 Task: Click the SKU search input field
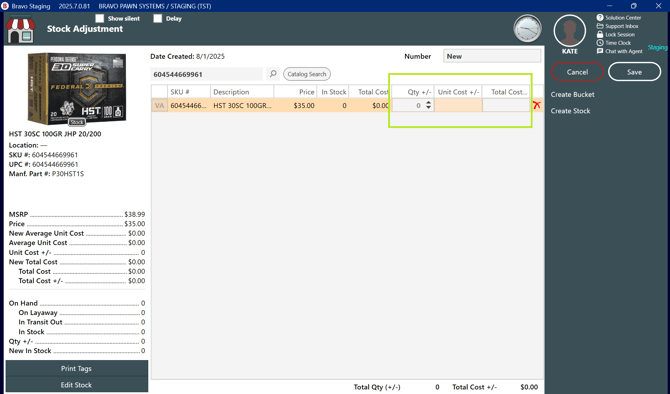tap(206, 74)
